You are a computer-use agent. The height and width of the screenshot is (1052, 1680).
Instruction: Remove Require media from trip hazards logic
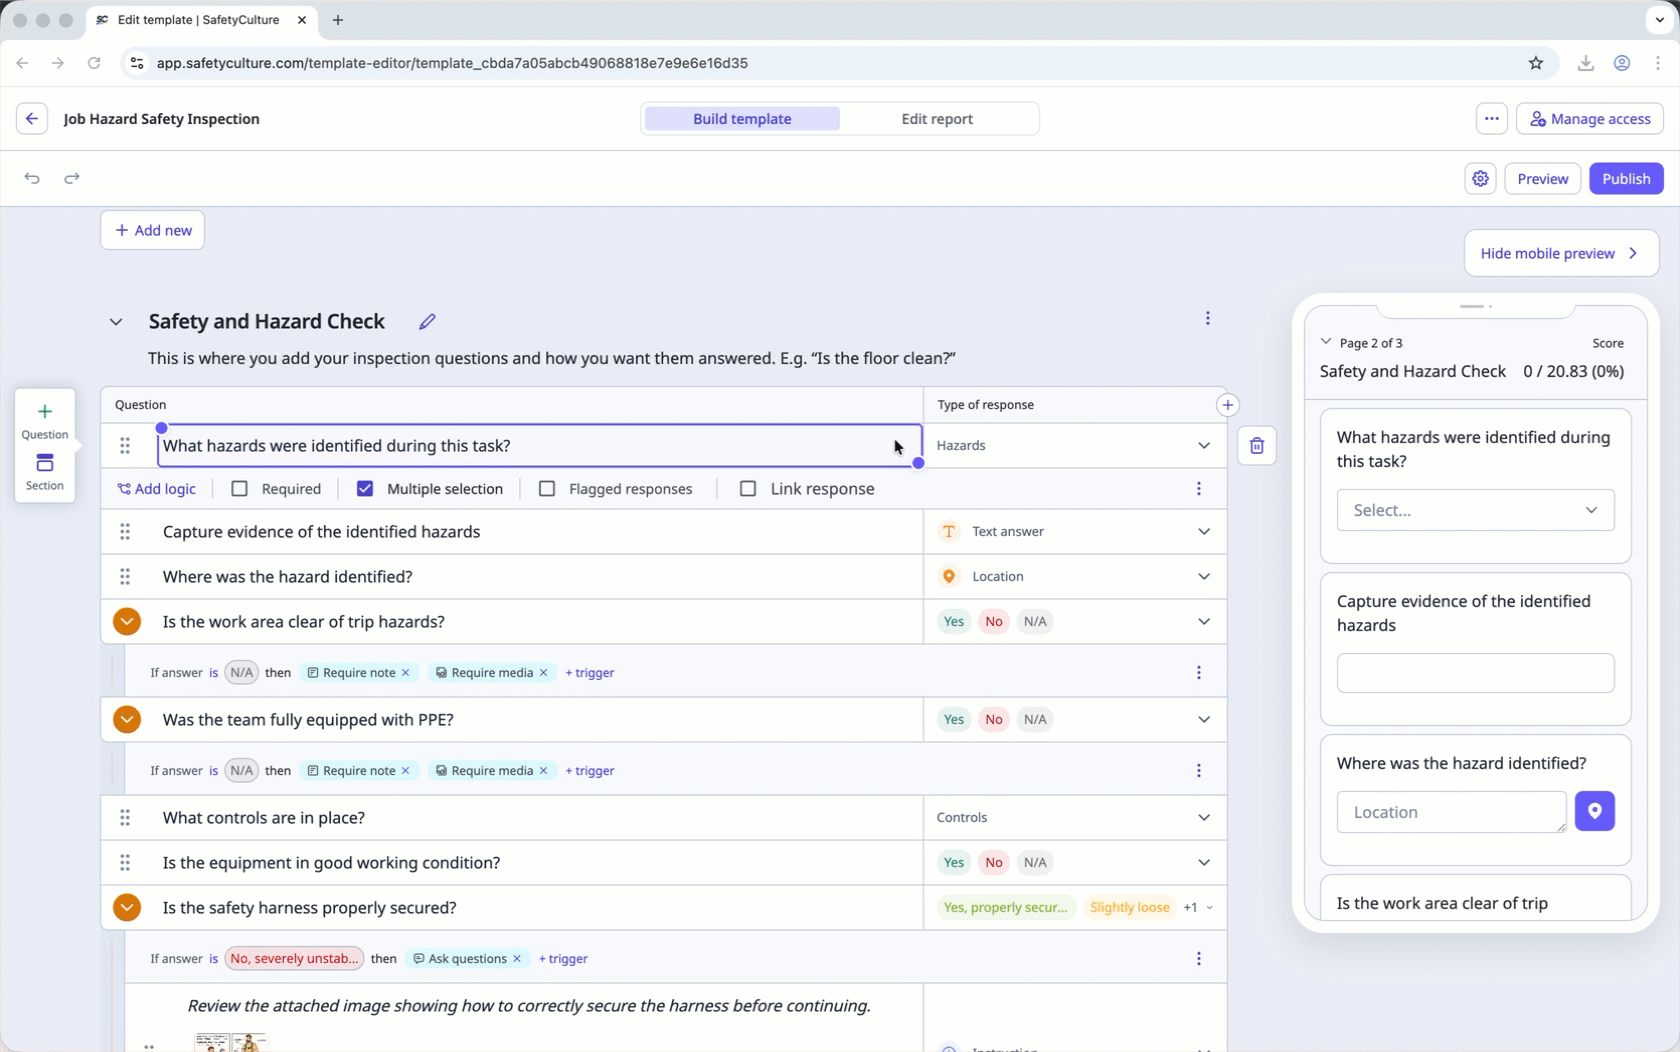[x=543, y=673]
